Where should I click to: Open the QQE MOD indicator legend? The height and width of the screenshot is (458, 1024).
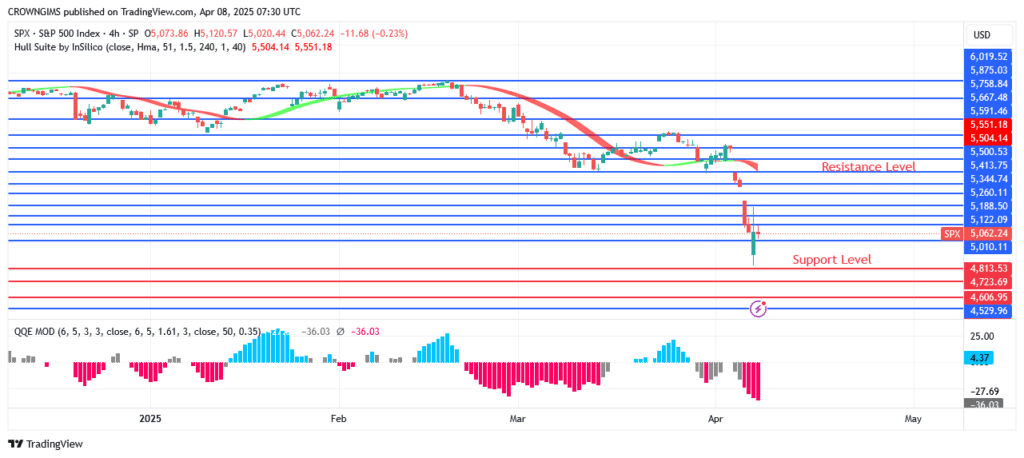pos(137,331)
